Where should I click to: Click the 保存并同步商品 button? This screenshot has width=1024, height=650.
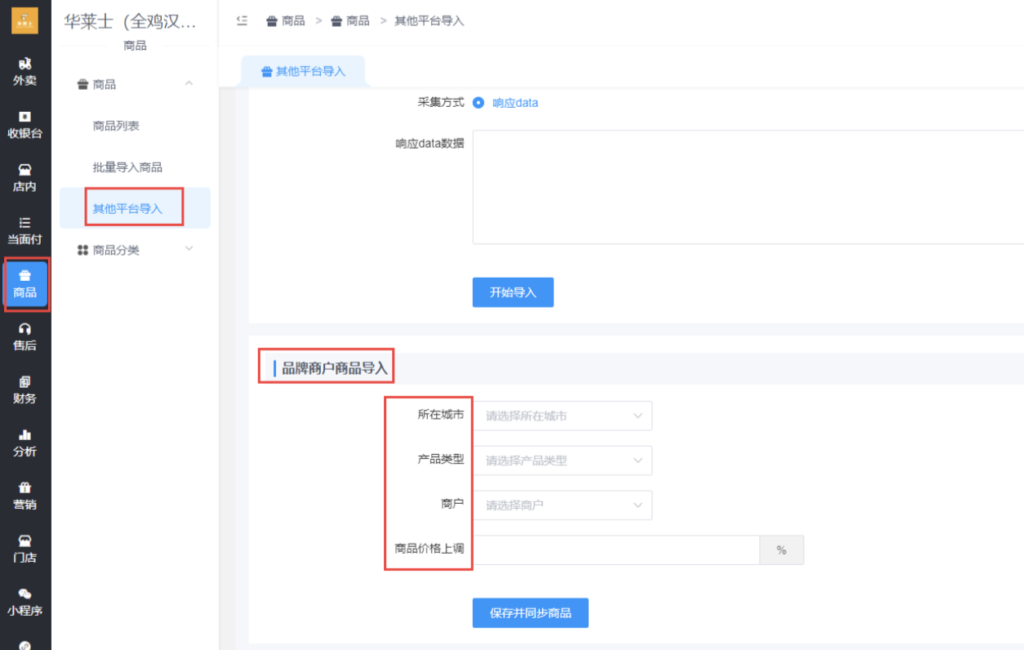[x=530, y=612]
